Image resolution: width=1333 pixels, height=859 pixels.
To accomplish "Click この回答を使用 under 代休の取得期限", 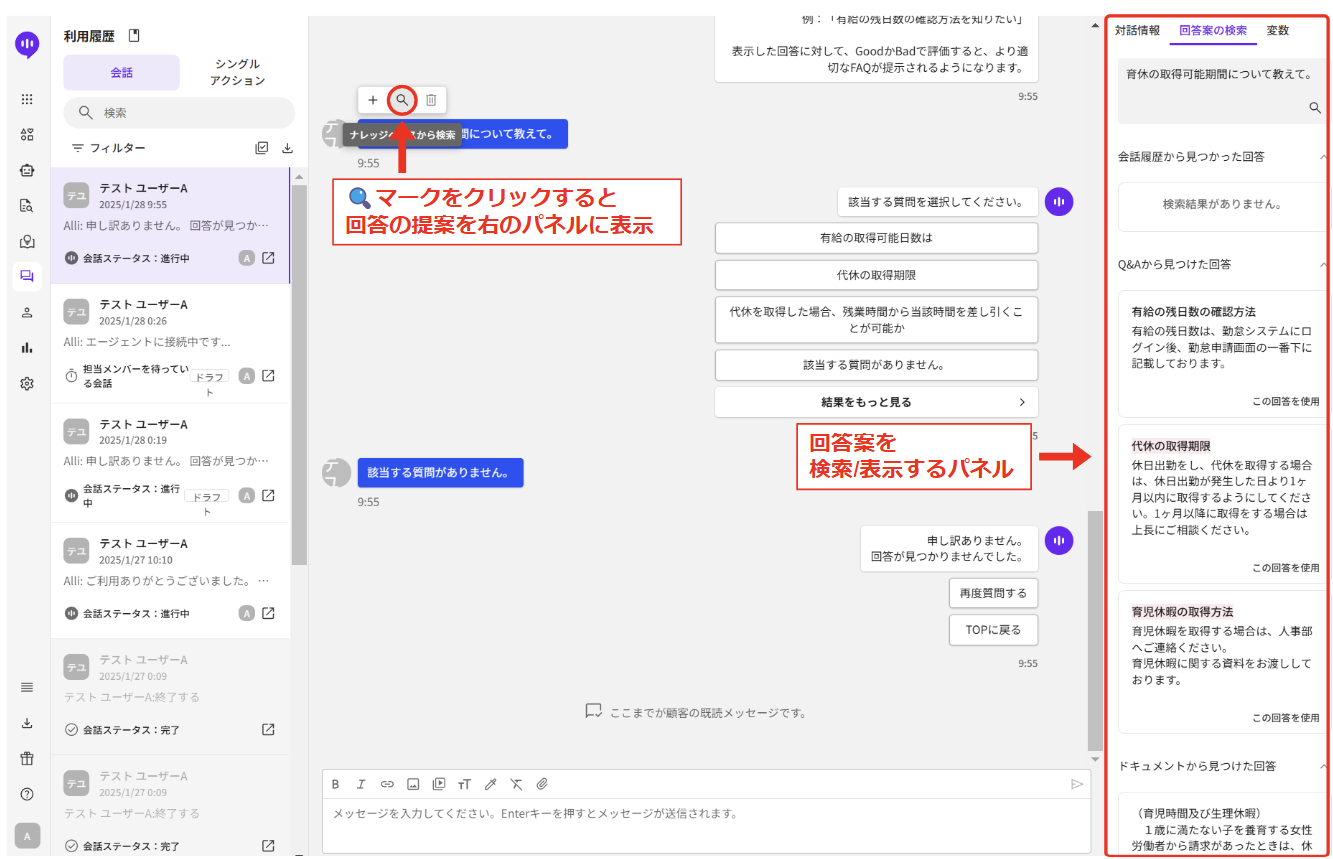I will (1285, 568).
